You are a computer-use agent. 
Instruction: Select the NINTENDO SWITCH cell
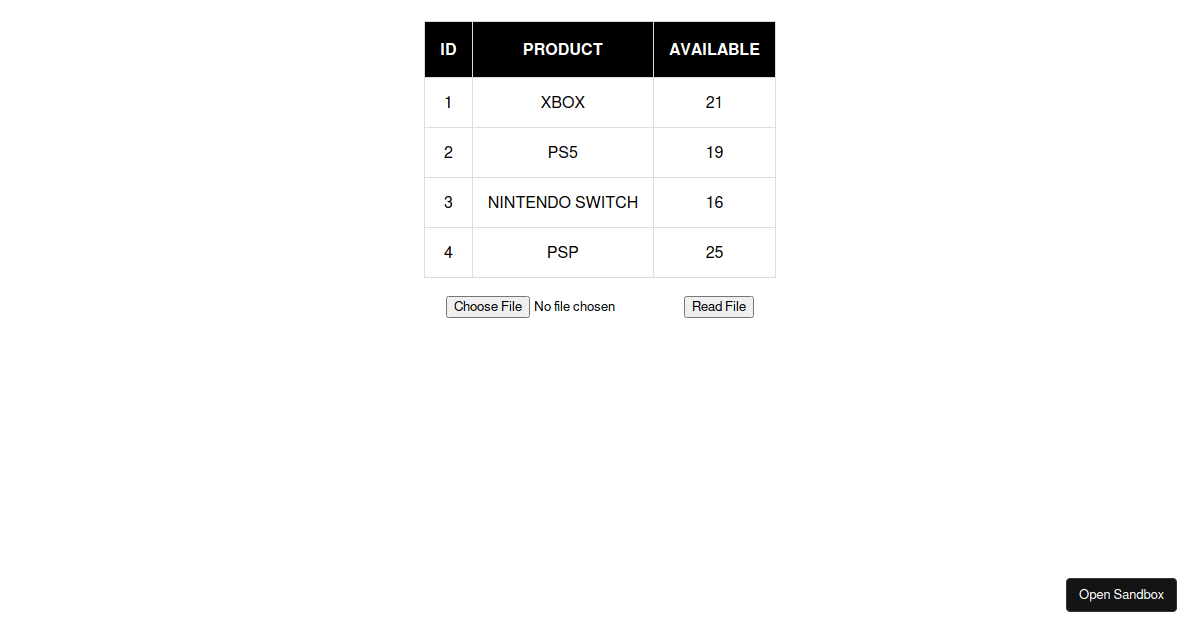click(x=563, y=202)
